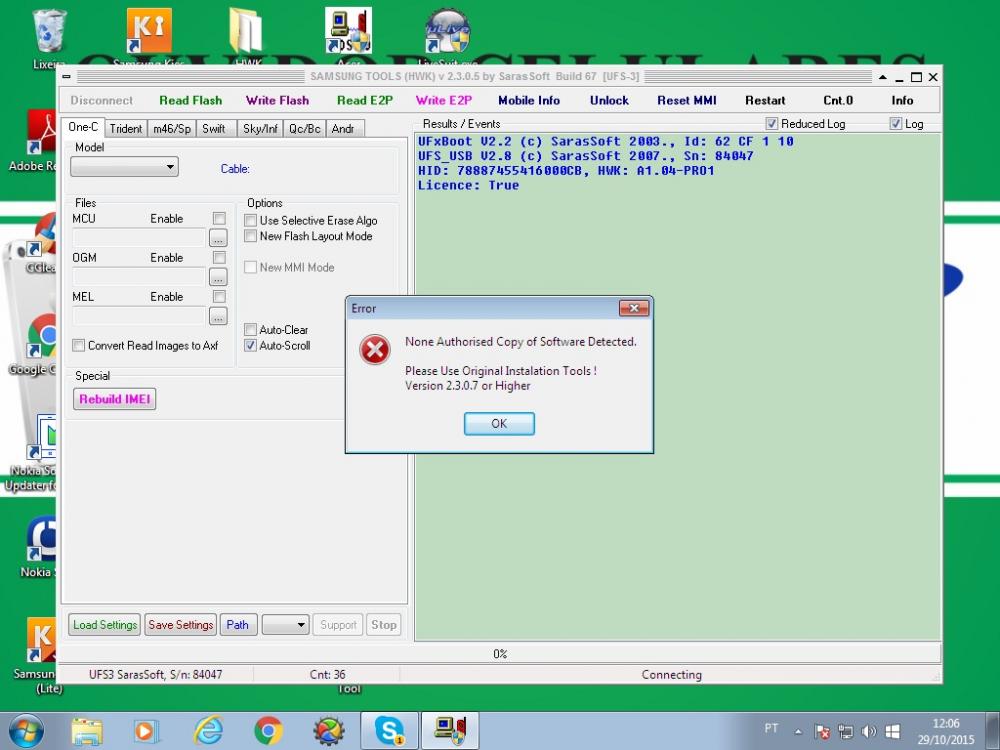
Task: Open File Explorer from the taskbar
Action: 87,732
